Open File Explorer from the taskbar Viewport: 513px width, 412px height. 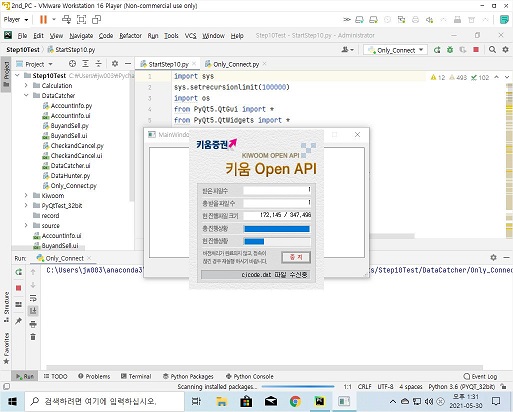point(221,401)
